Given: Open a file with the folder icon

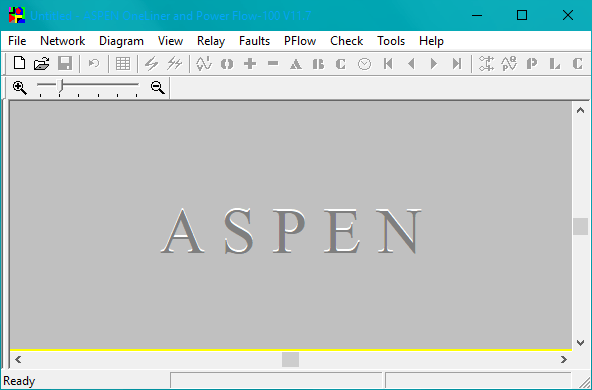Looking at the screenshot, I should pyautogui.click(x=42, y=63).
